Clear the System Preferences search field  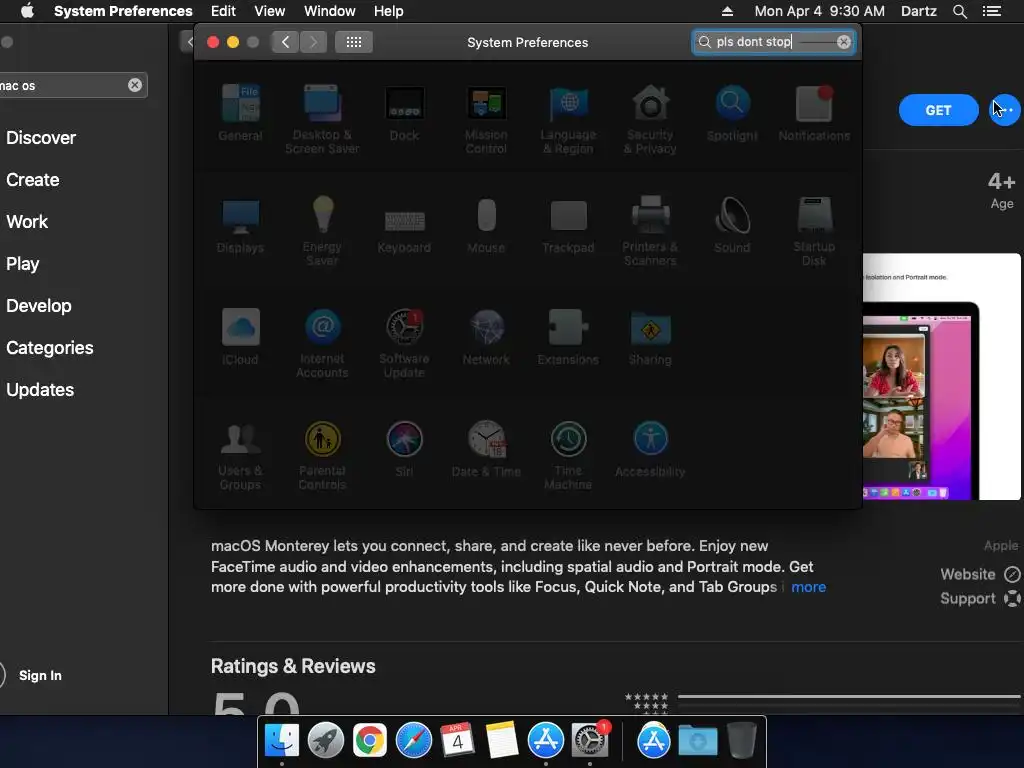844,42
